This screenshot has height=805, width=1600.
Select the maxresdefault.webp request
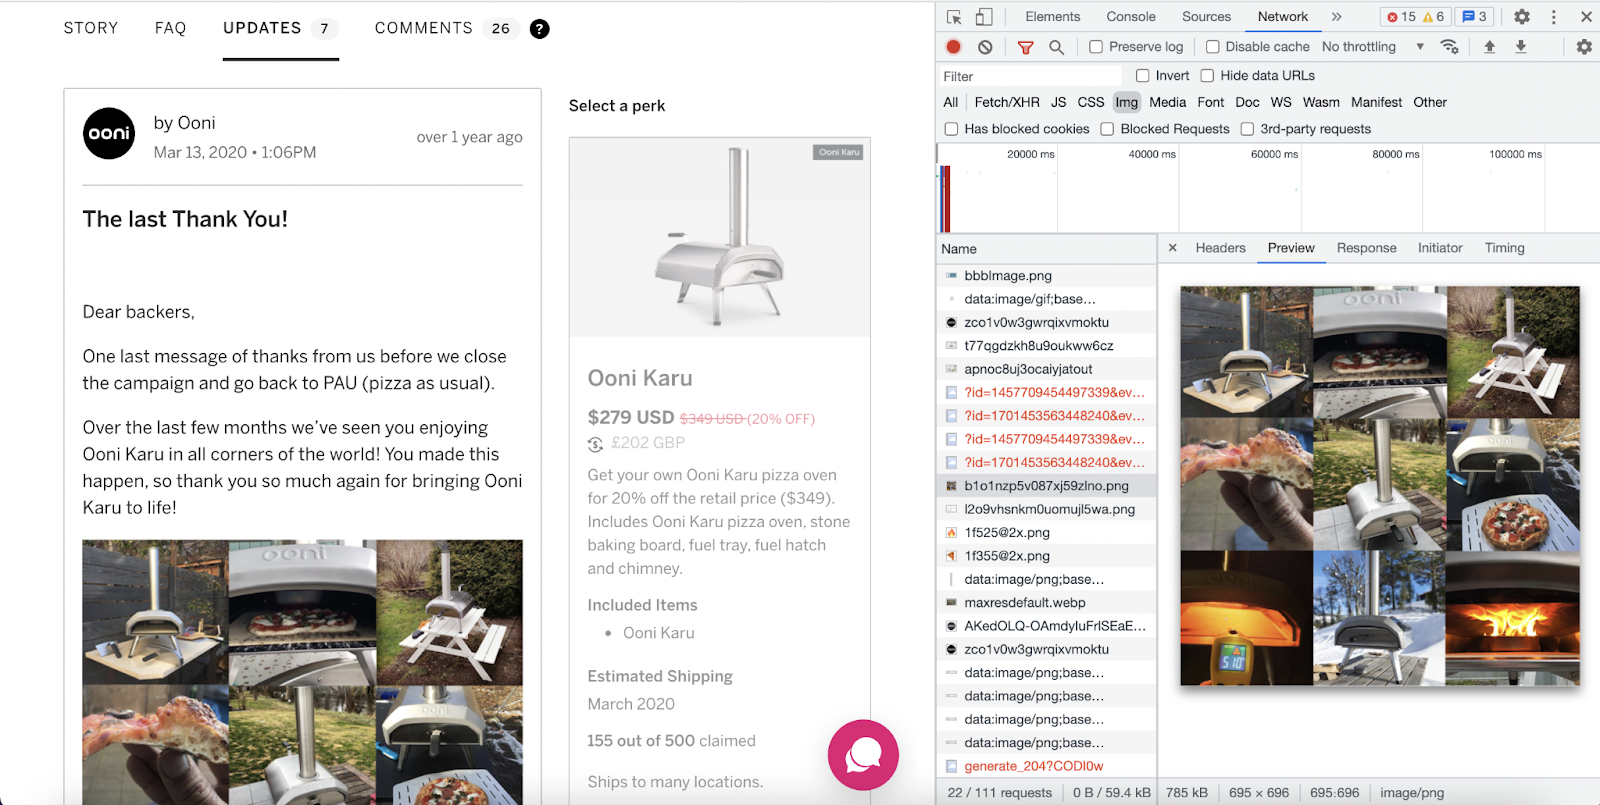coord(1047,603)
